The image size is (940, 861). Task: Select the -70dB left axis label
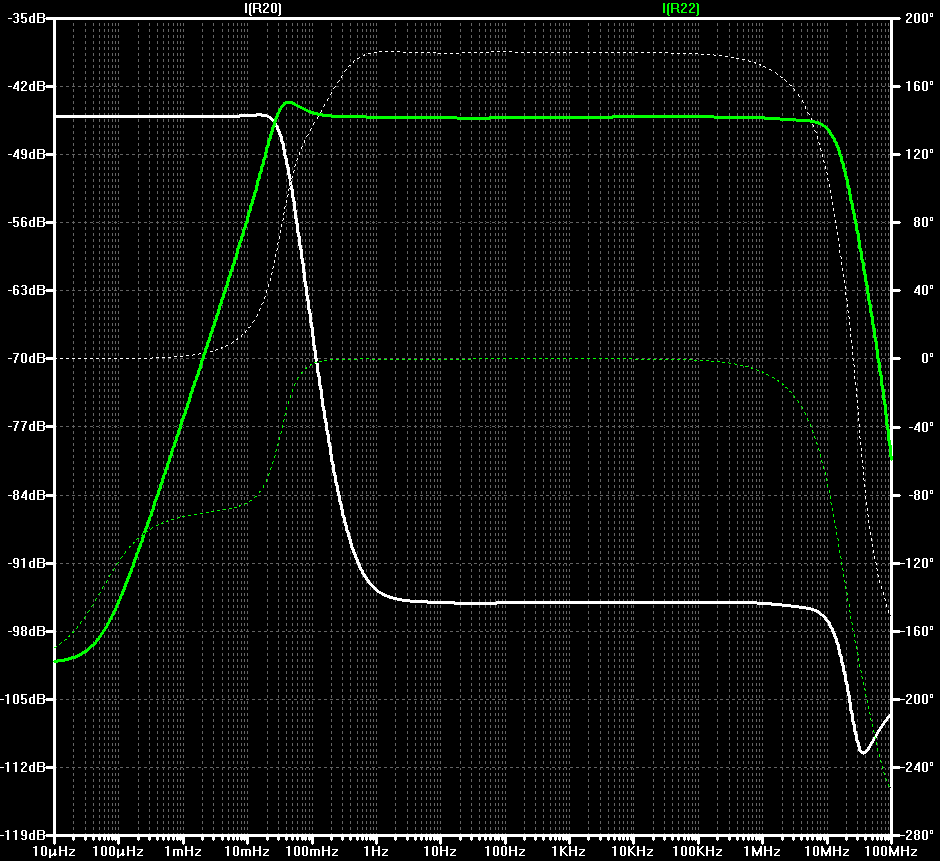pos(26,359)
